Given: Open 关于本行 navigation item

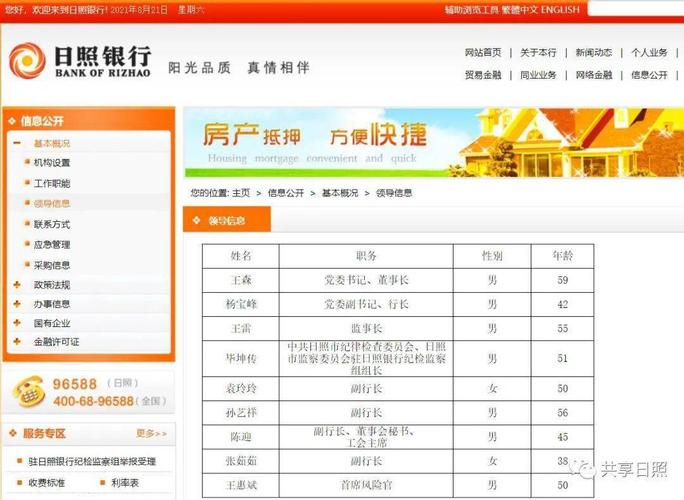Looking at the screenshot, I should [538, 53].
